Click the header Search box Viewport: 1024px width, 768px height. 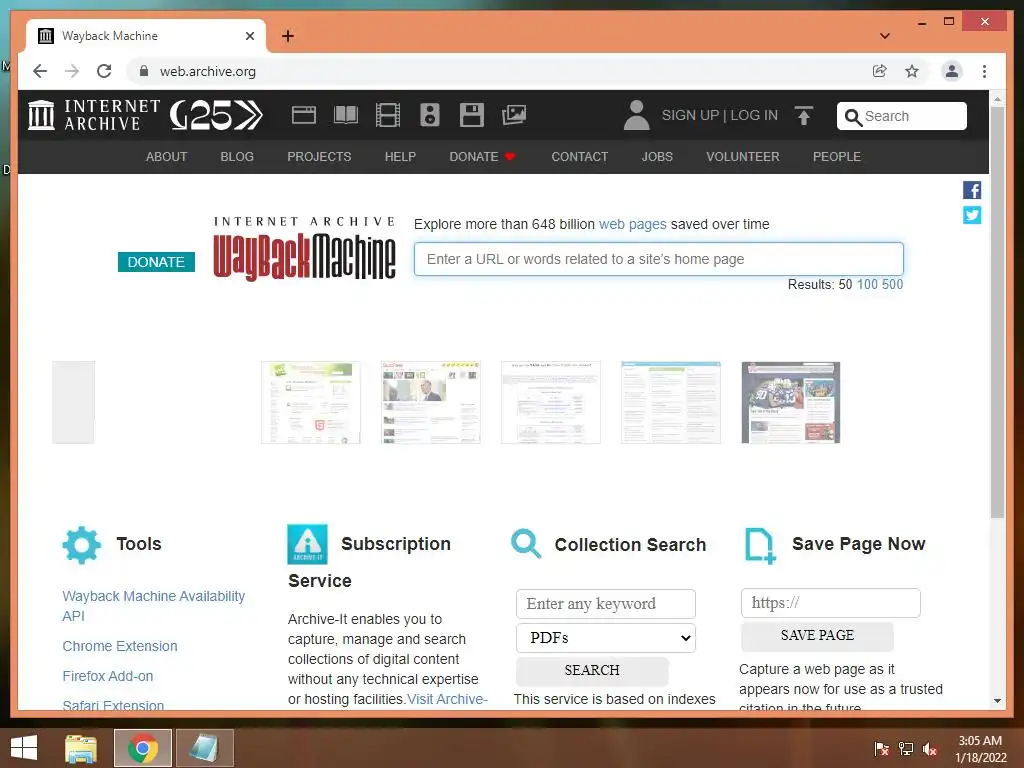pos(901,116)
